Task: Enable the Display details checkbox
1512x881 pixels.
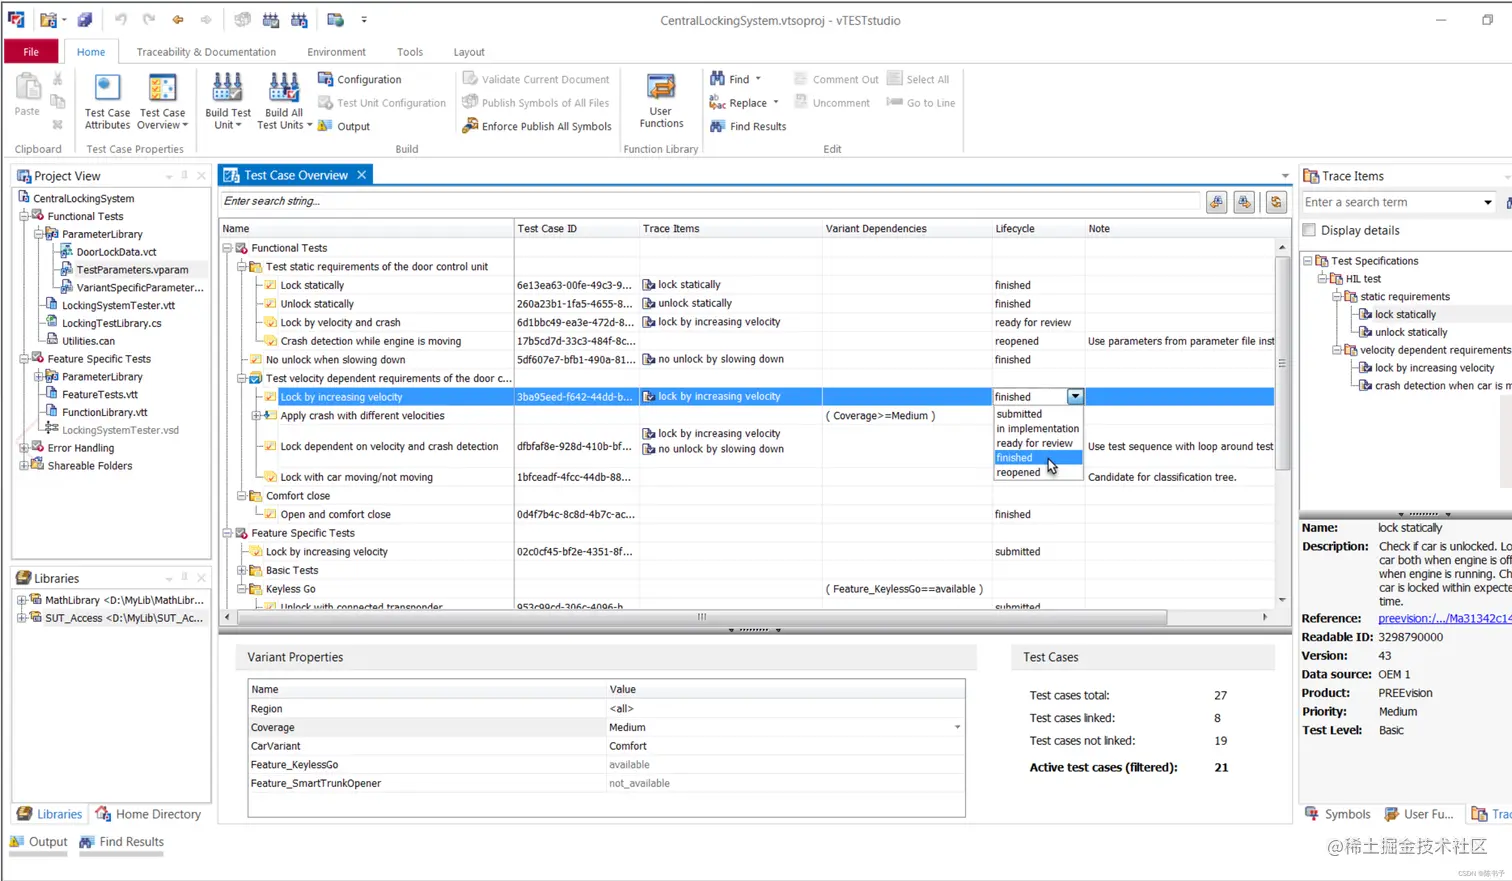Action: click(x=1309, y=230)
